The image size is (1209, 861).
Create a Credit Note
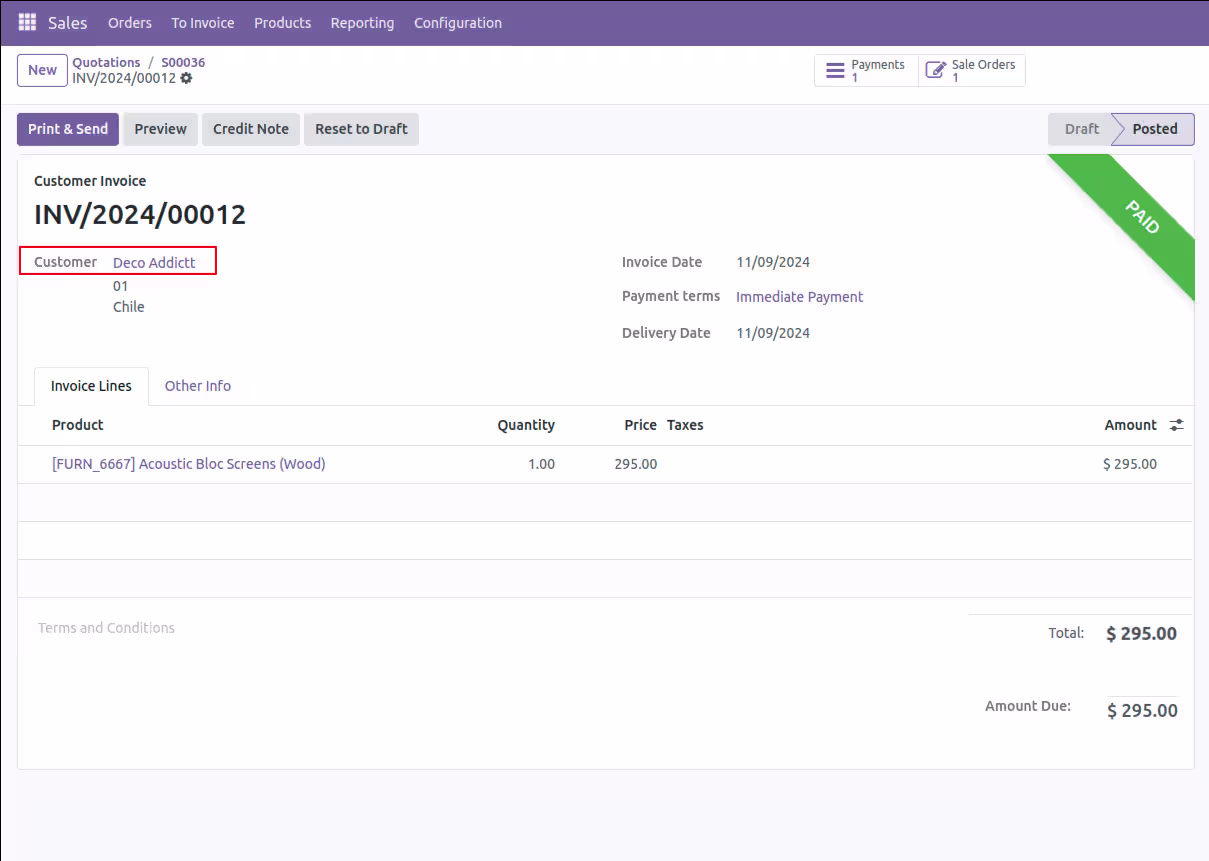251,129
